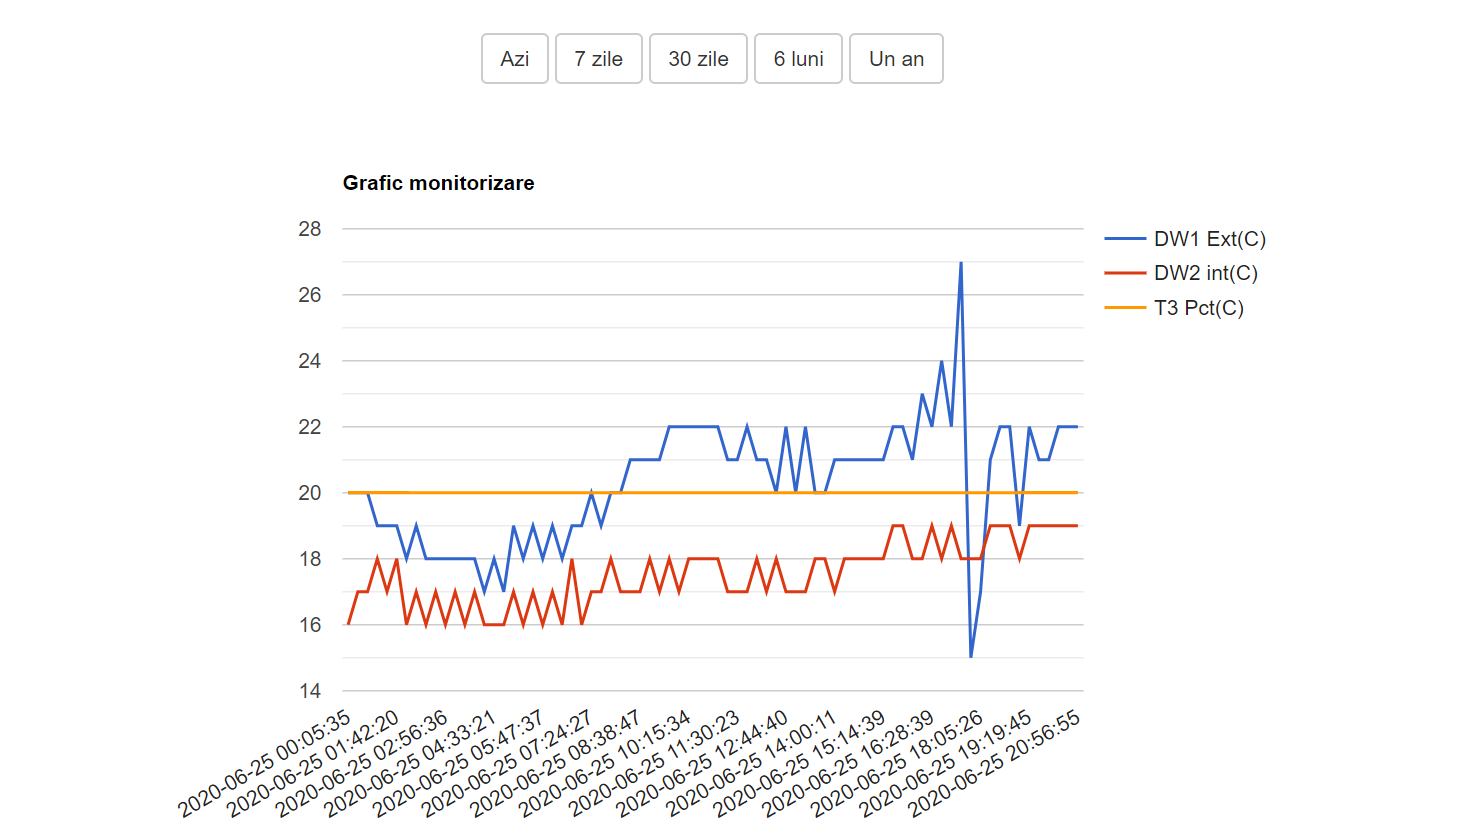Click the blue legend line for DW1 Ext
This screenshot has height=840, width=1460.
click(1125, 239)
